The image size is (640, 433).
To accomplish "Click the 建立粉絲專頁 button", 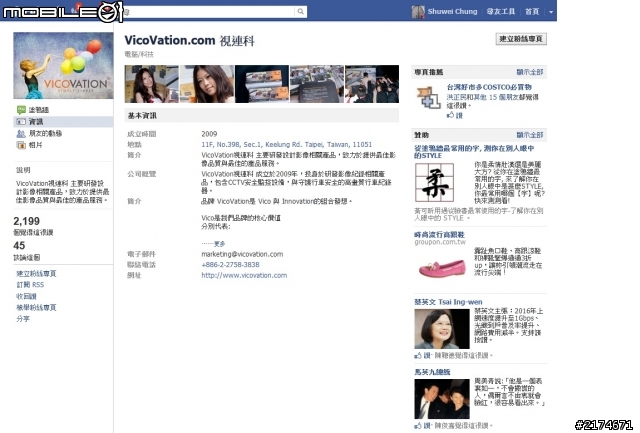I will coord(521,39).
